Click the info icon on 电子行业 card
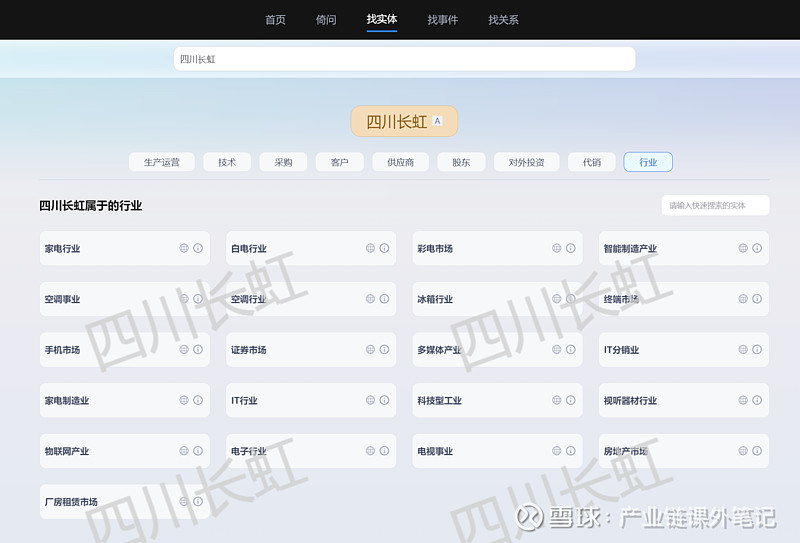Viewport: 800px width, 543px height. tap(385, 451)
